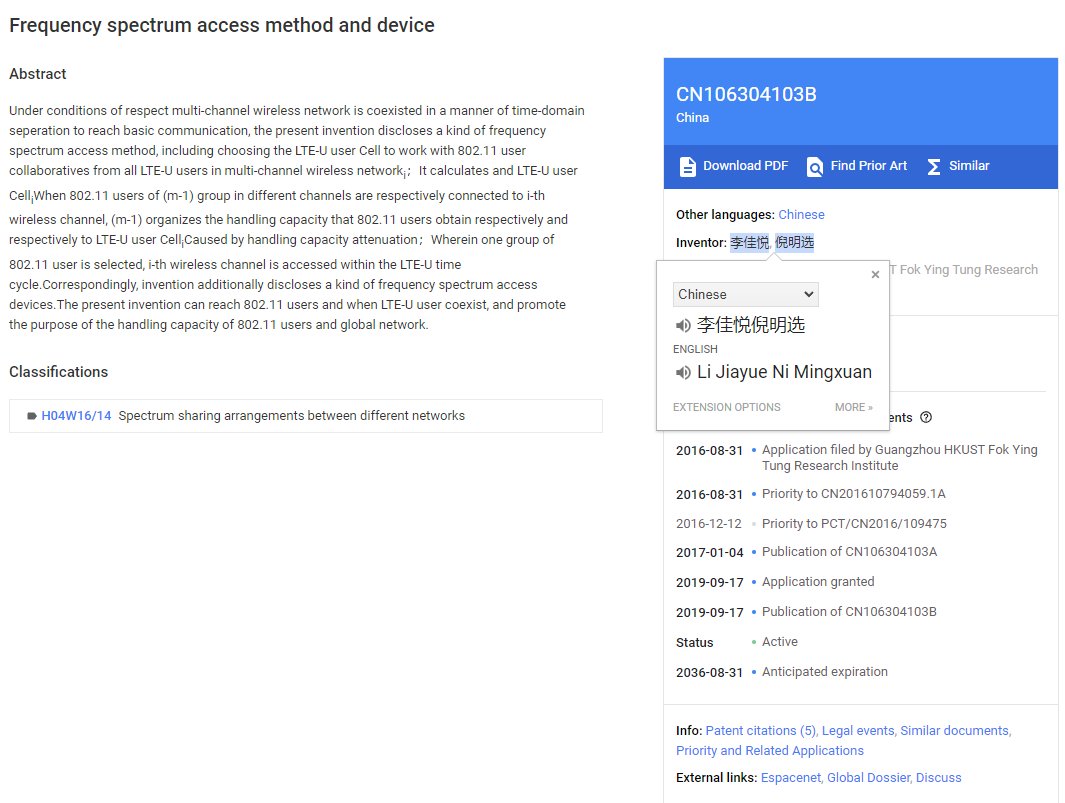The image size is (1065, 803).
Task: Click MORE » in translation popup
Action: pyautogui.click(x=854, y=407)
